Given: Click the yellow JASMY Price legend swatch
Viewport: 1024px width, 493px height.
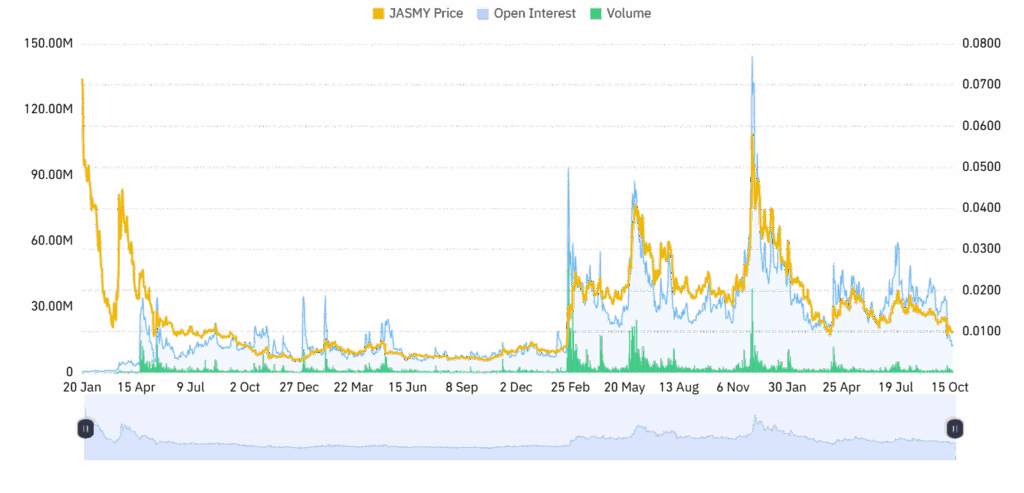Looking at the screenshot, I should 377,14.
